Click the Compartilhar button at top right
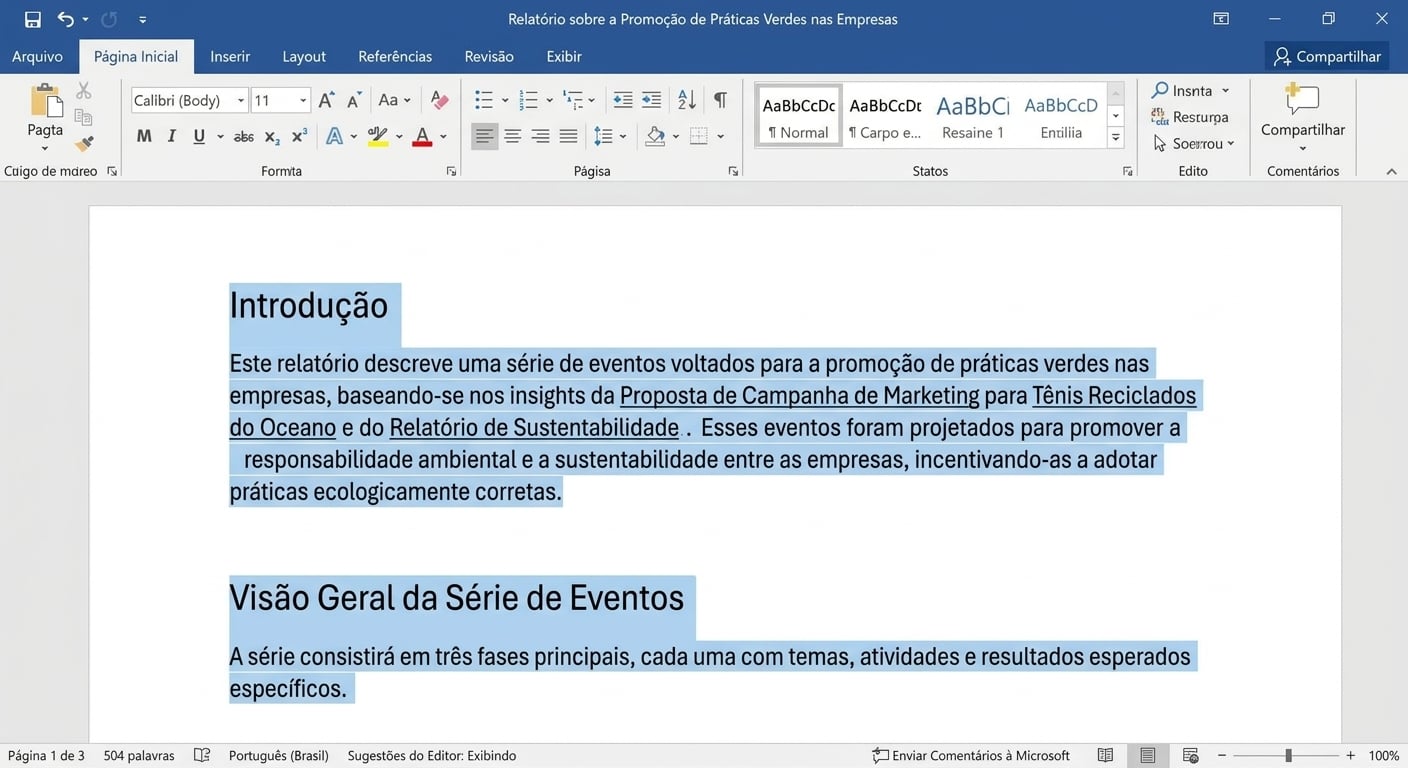The image size is (1408, 768). click(x=1327, y=56)
